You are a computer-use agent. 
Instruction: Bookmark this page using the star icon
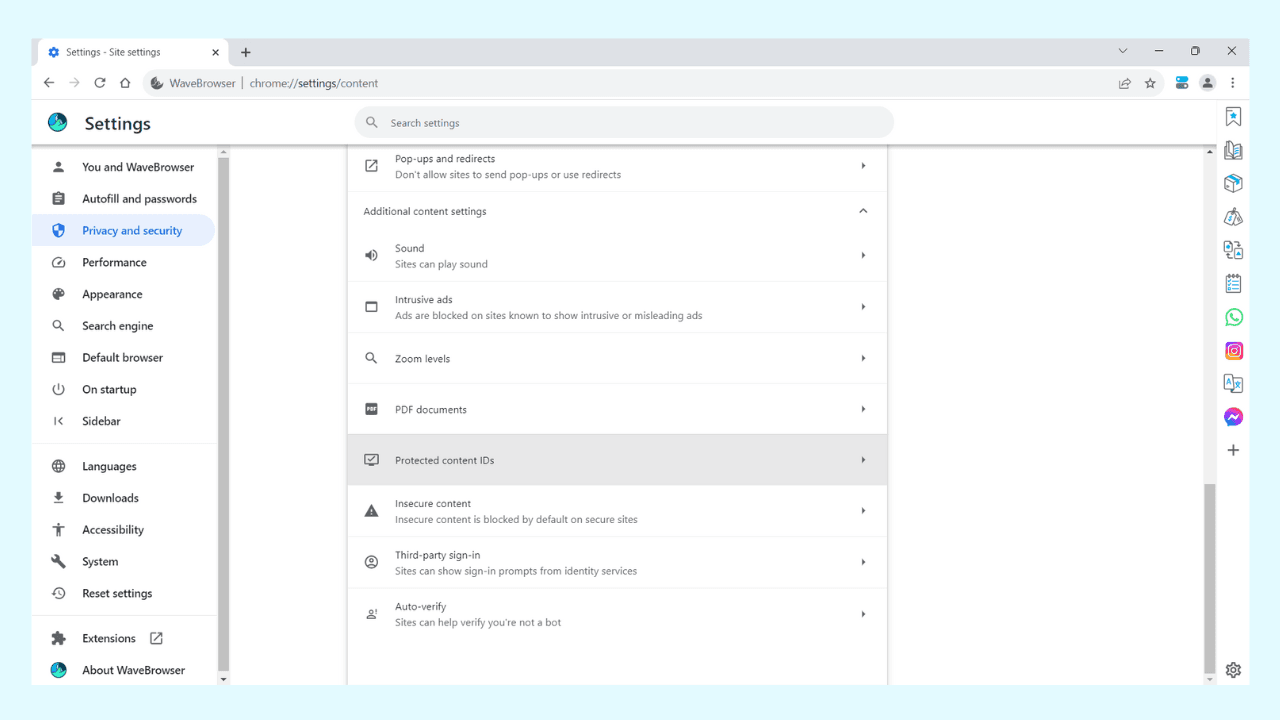click(x=1150, y=83)
